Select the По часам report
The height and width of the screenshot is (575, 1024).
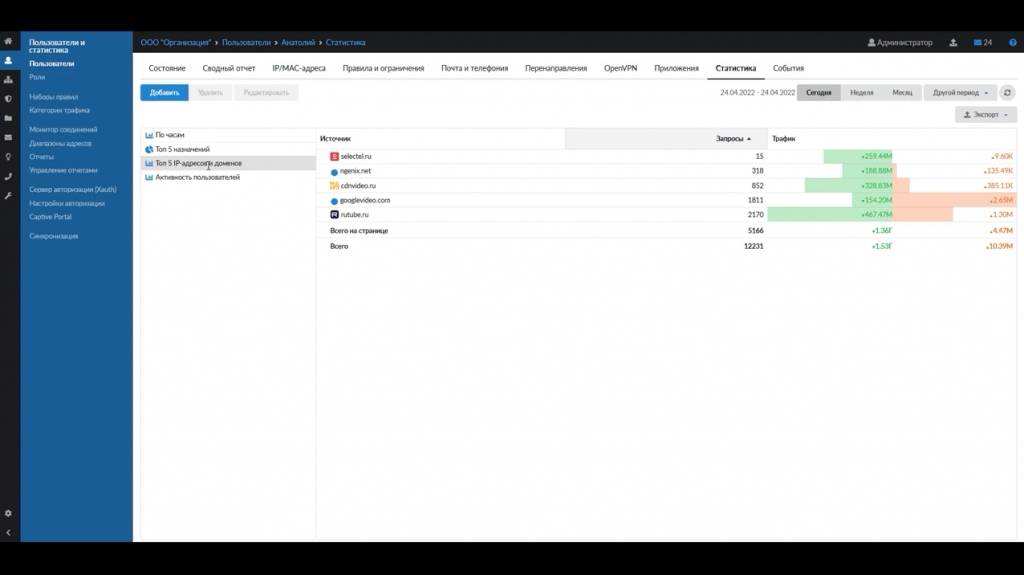(228, 135)
